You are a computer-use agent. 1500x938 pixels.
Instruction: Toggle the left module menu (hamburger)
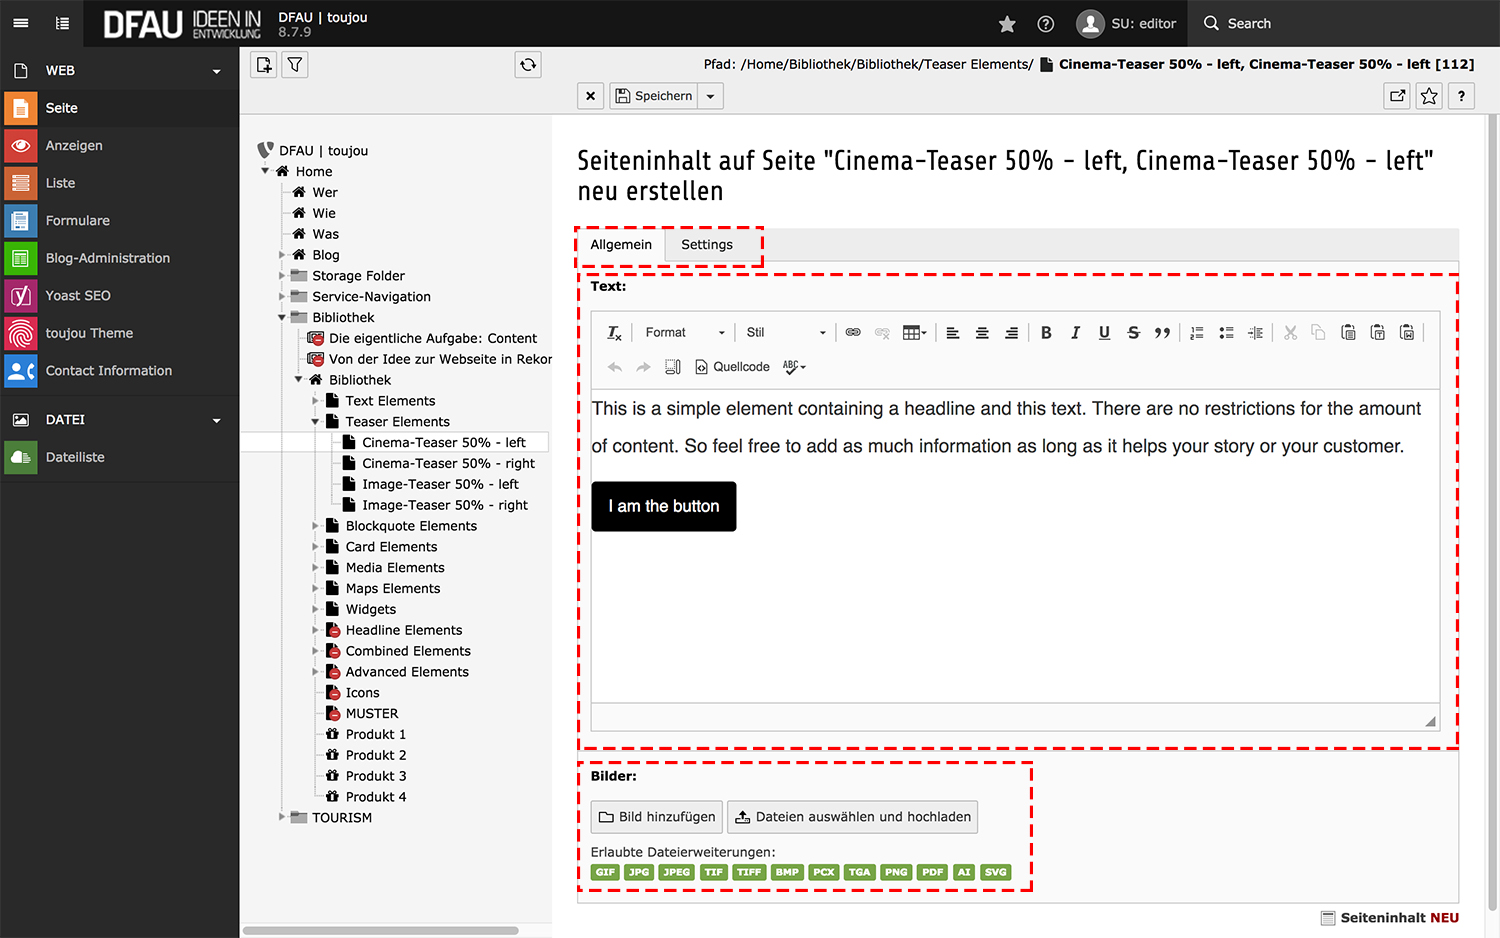[x=21, y=23]
